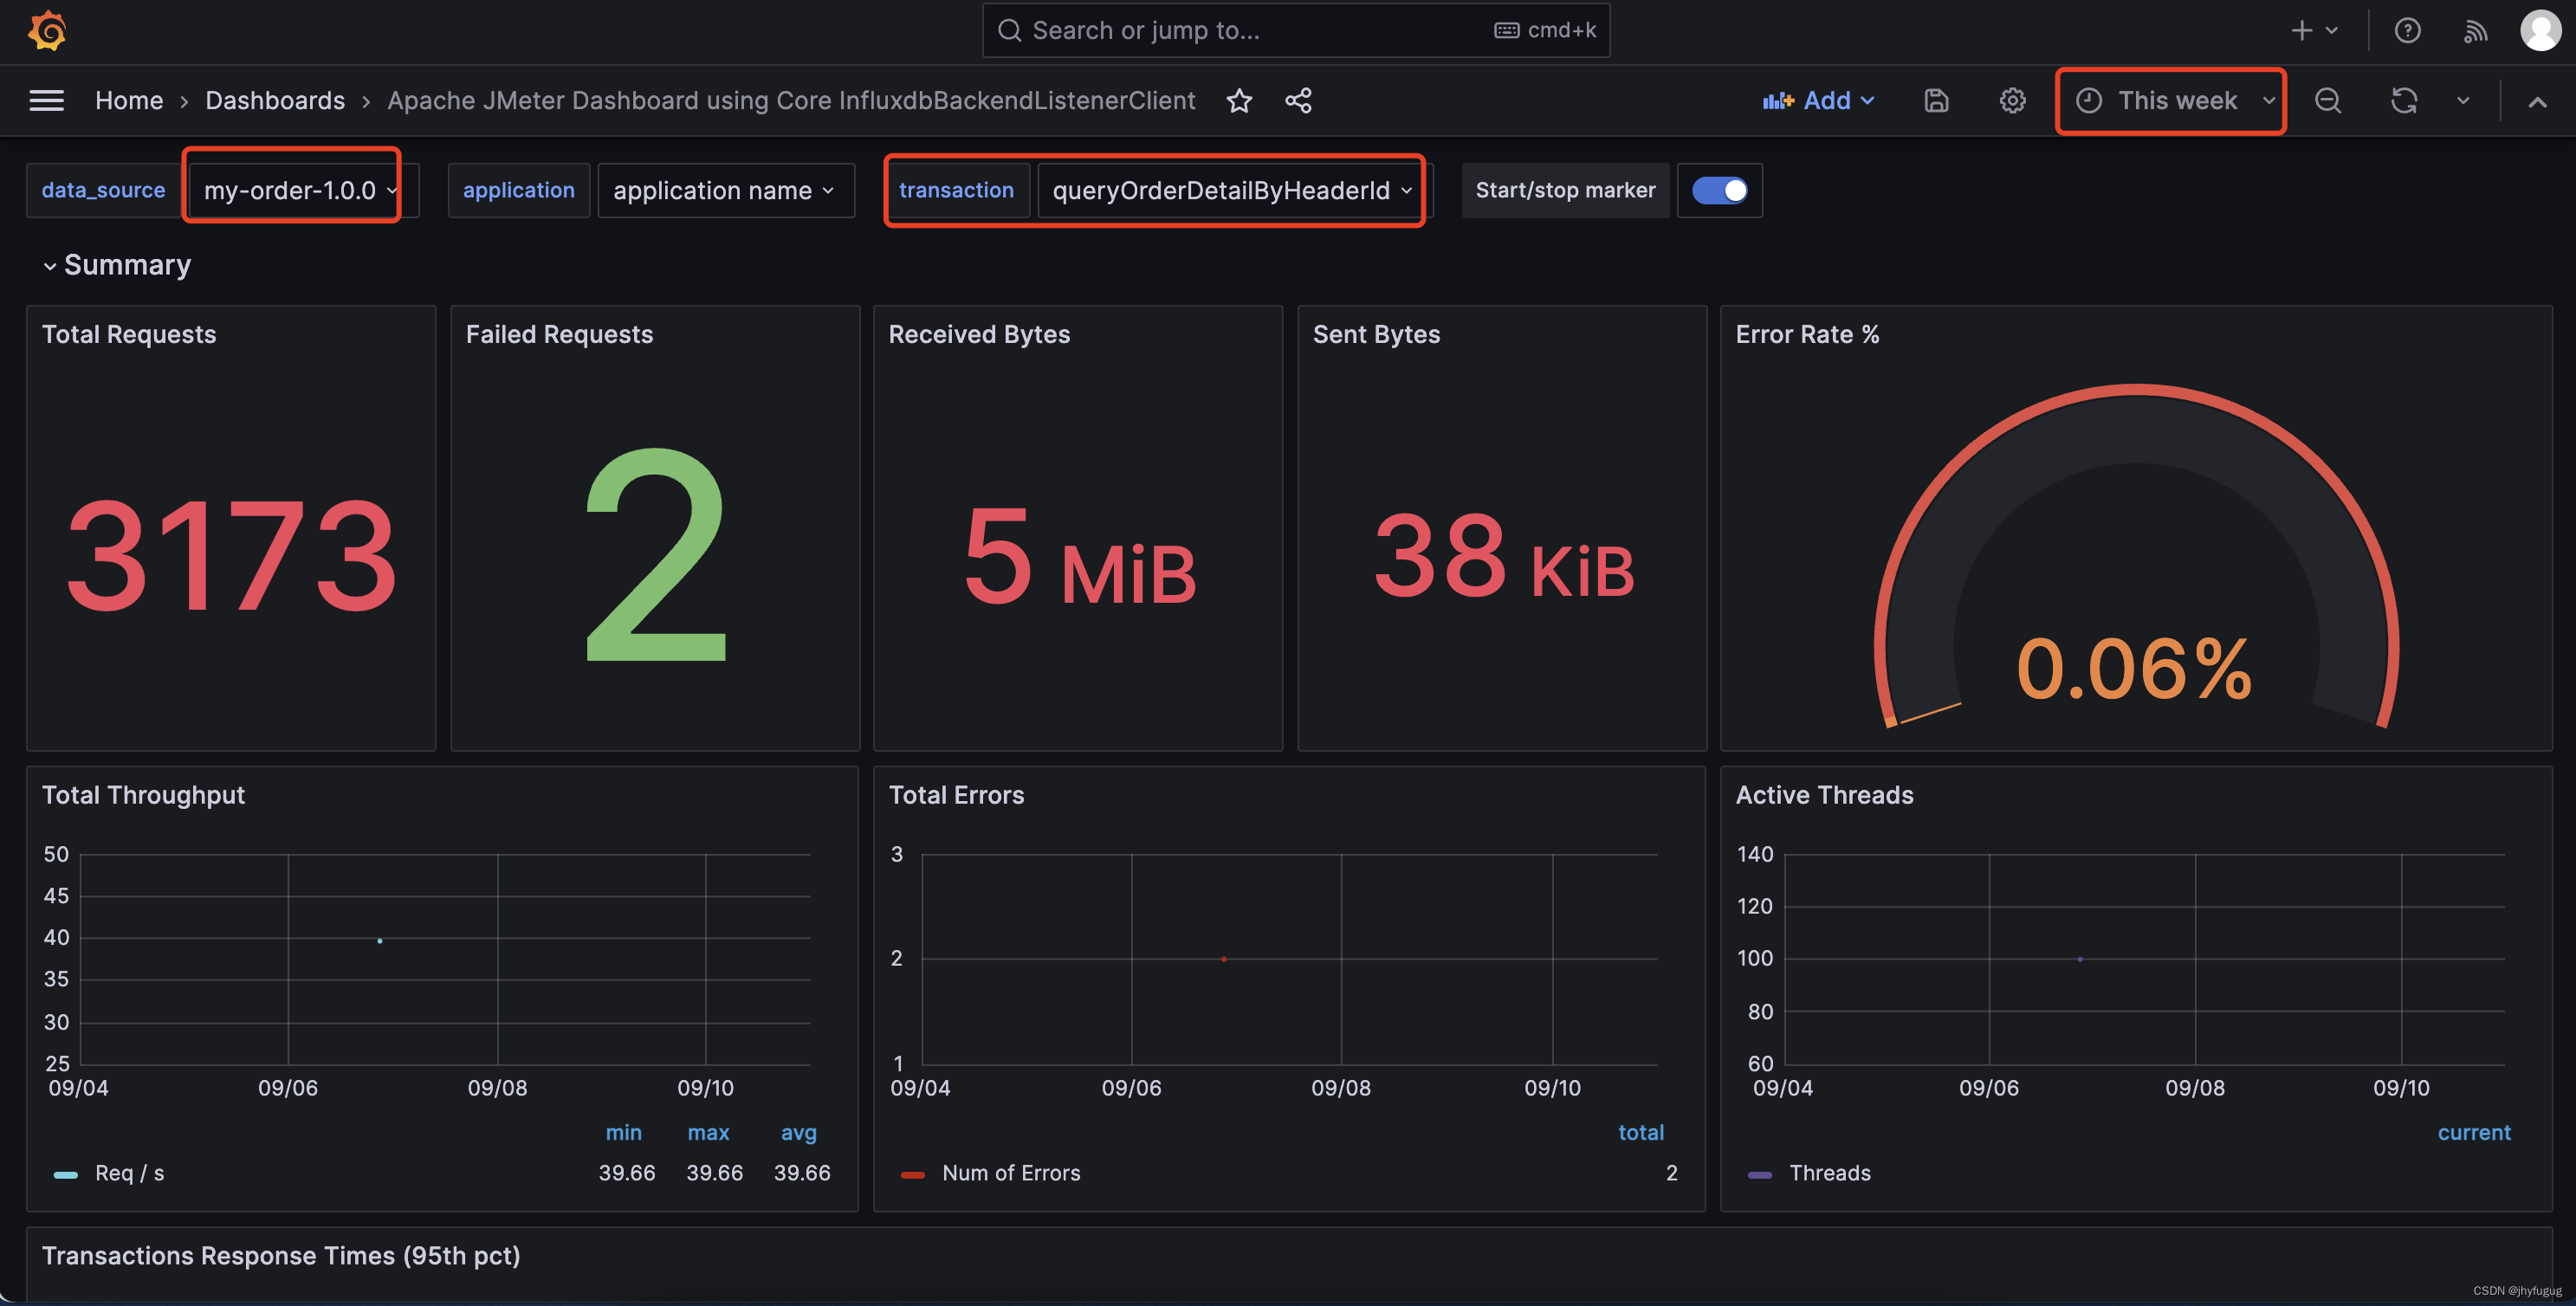The image size is (2576, 1306).
Task: Navigate to Dashboards breadcrumb
Action: click(x=275, y=100)
